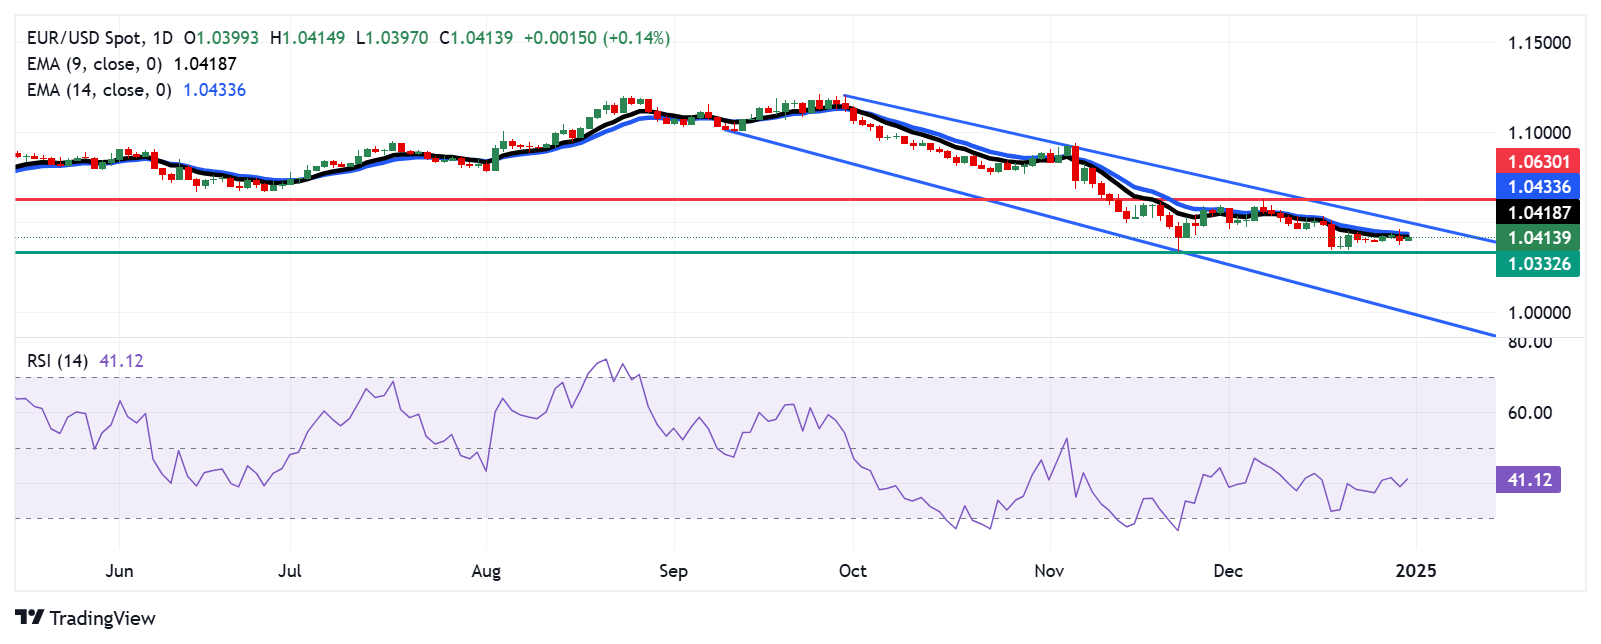1601x644 pixels.
Task: Click the Oct label on time axis
Action: pos(852,571)
